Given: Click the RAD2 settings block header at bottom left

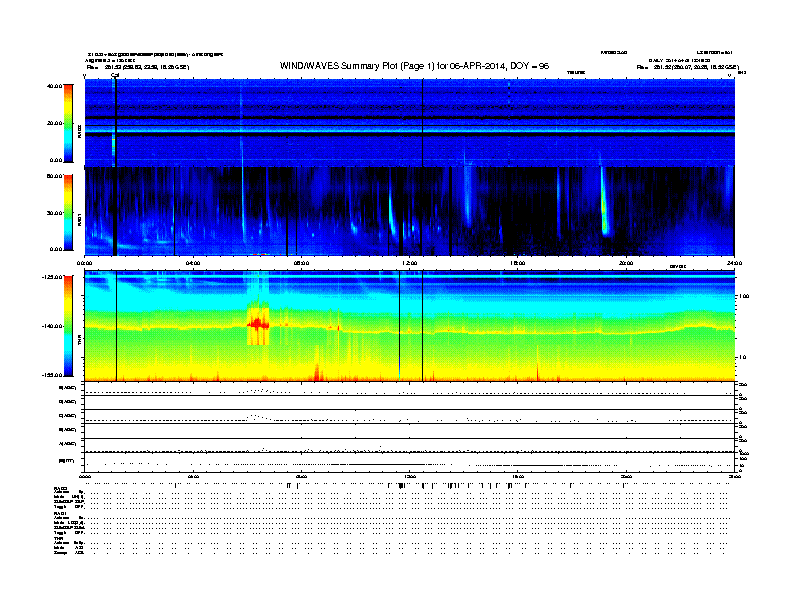Looking at the screenshot, I should 61,489.
